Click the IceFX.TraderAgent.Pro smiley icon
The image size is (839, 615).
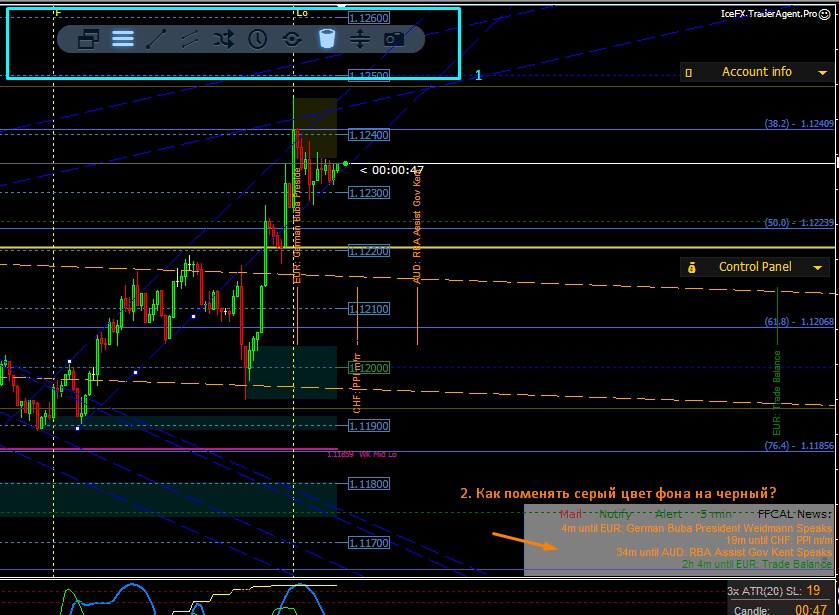point(825,14)
